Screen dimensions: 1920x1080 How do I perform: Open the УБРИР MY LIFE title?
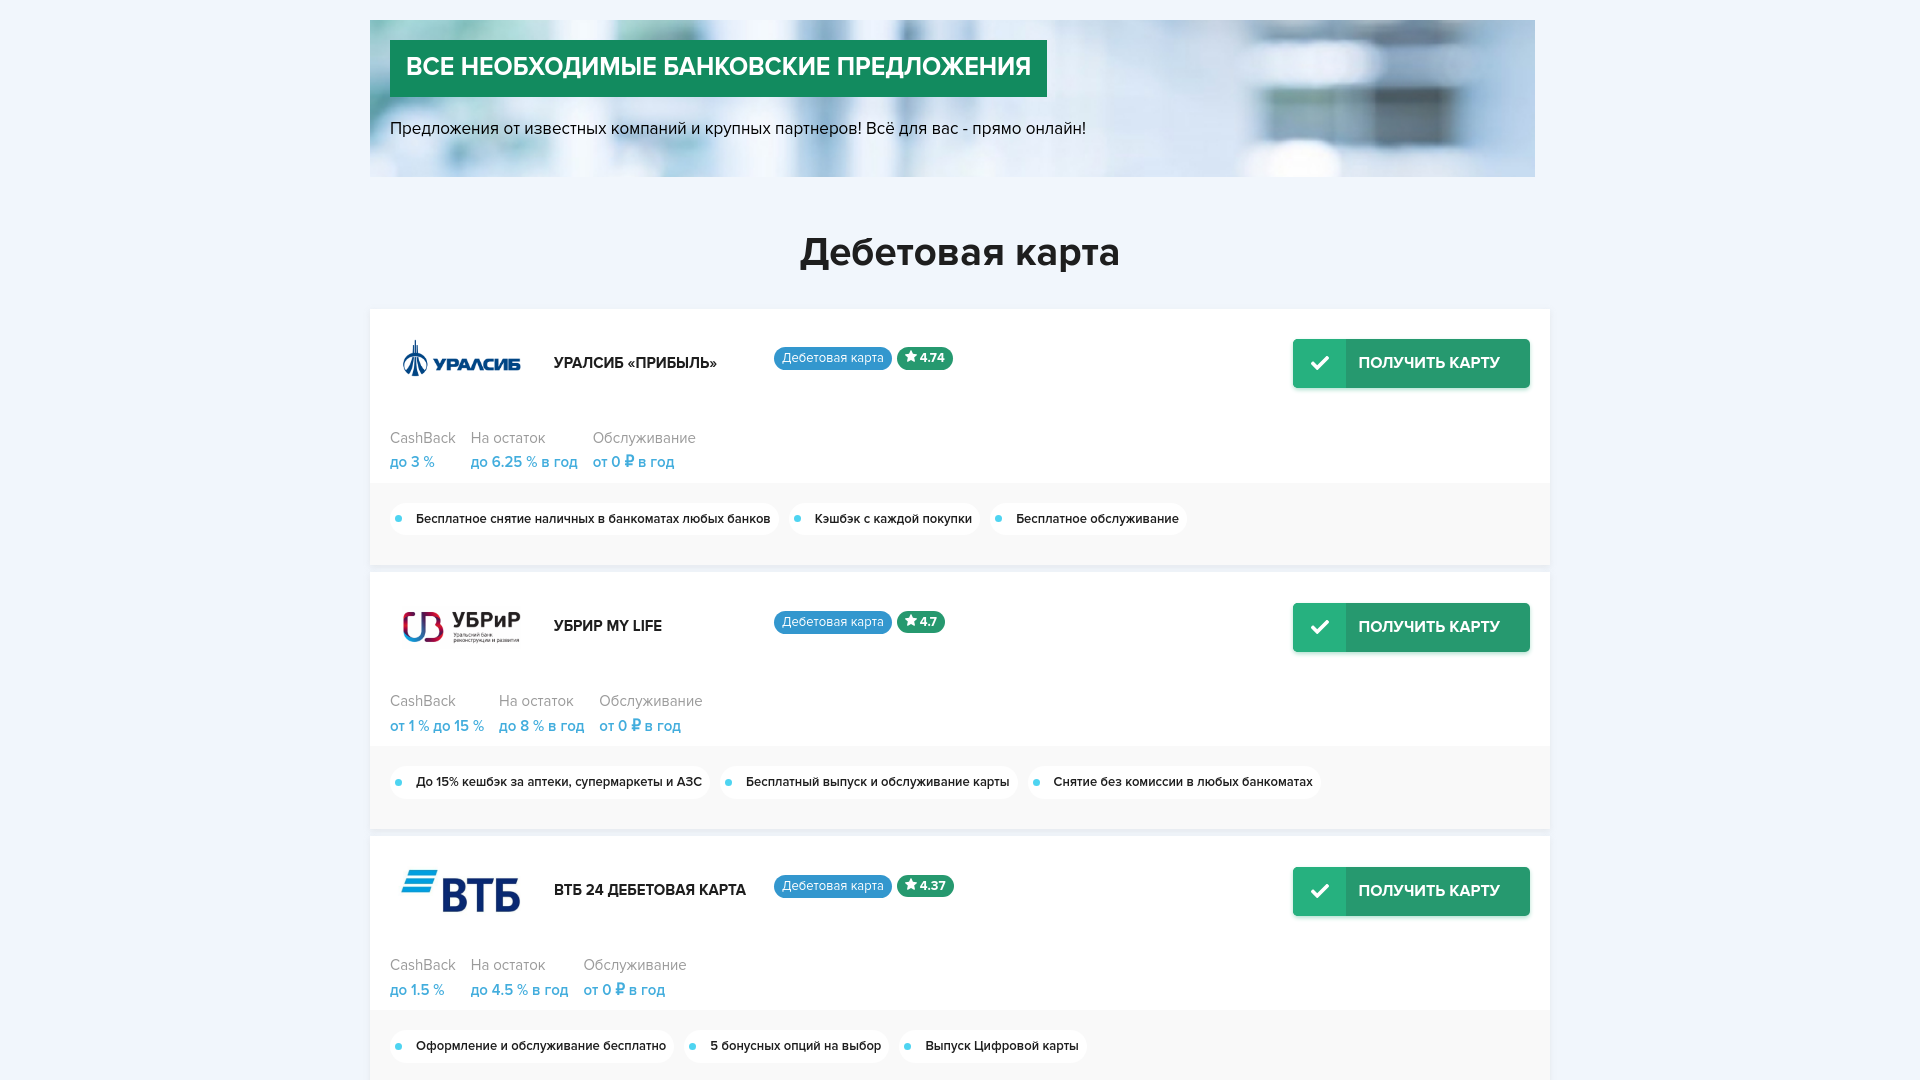(608, 626)
